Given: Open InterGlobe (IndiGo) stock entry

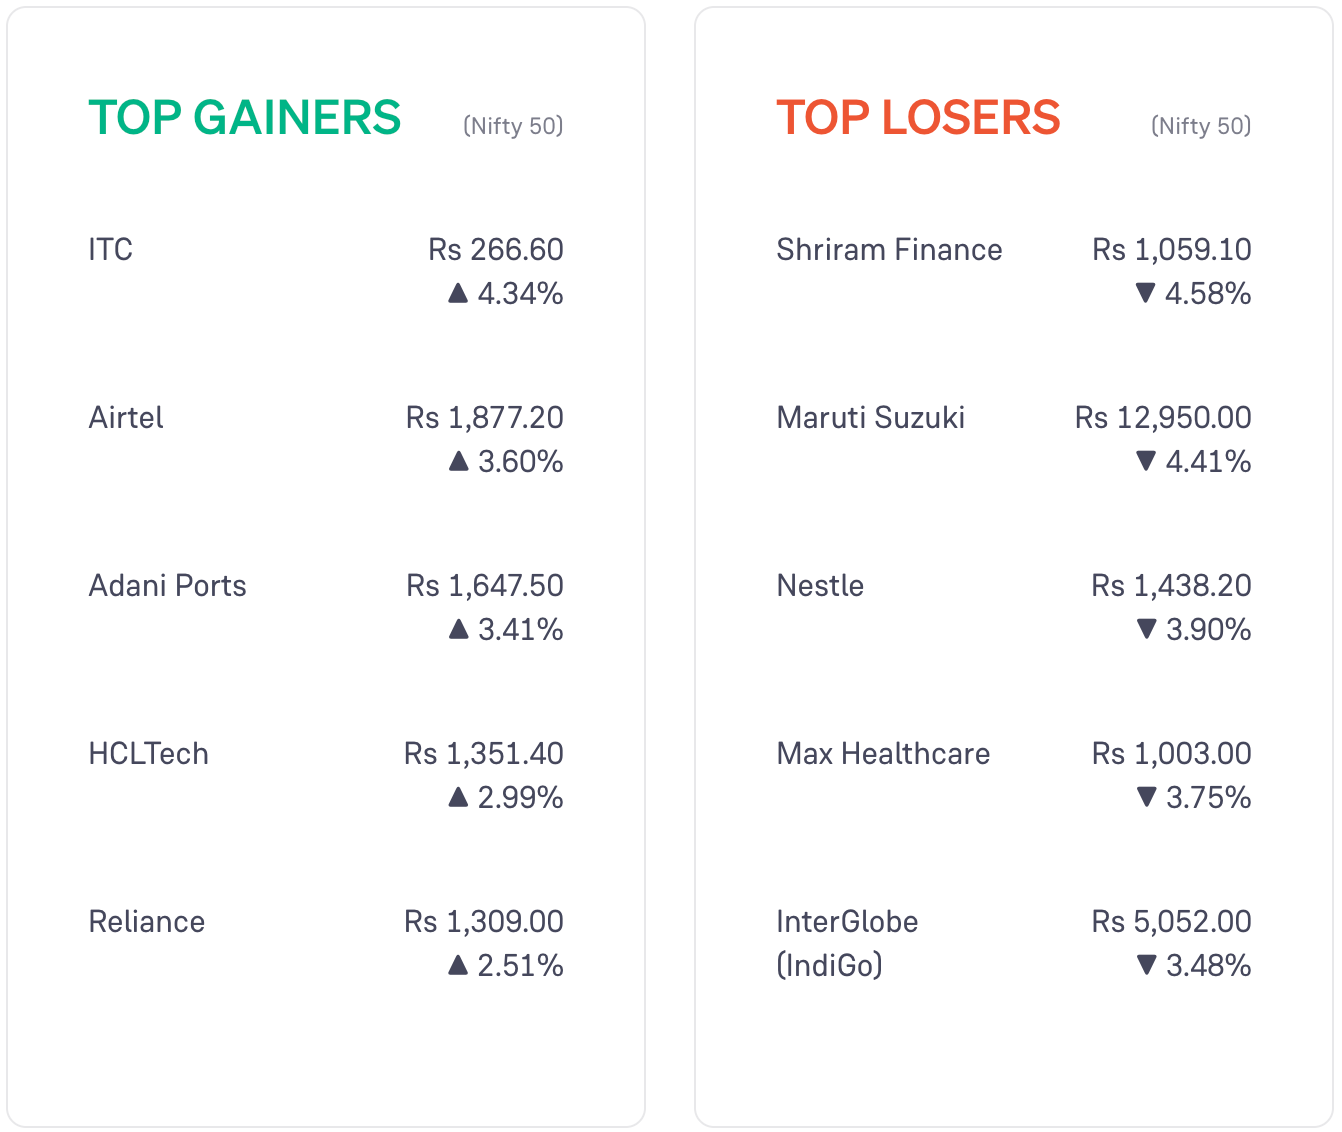Looking at the screenshot, I should [x=847, y=943].
